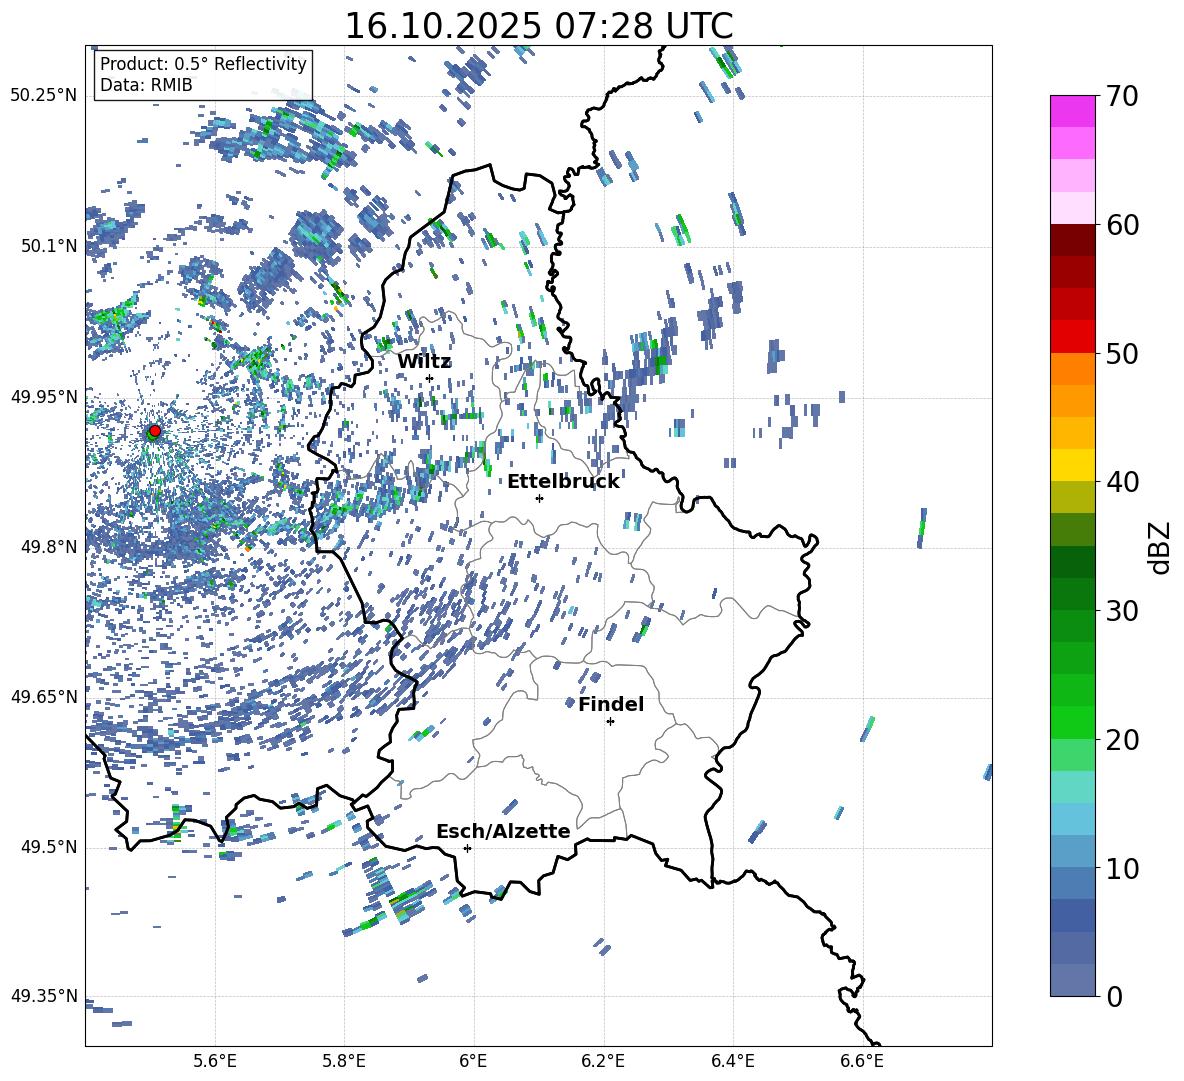The image size is (1184, 1081).
Task: Click the 50.25°N latitude label
Action: point(44,96)
